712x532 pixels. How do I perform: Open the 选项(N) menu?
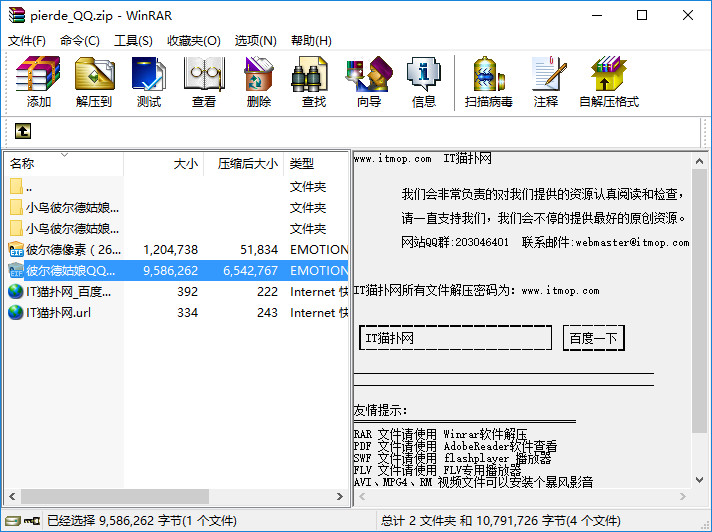tap(256, 41)
